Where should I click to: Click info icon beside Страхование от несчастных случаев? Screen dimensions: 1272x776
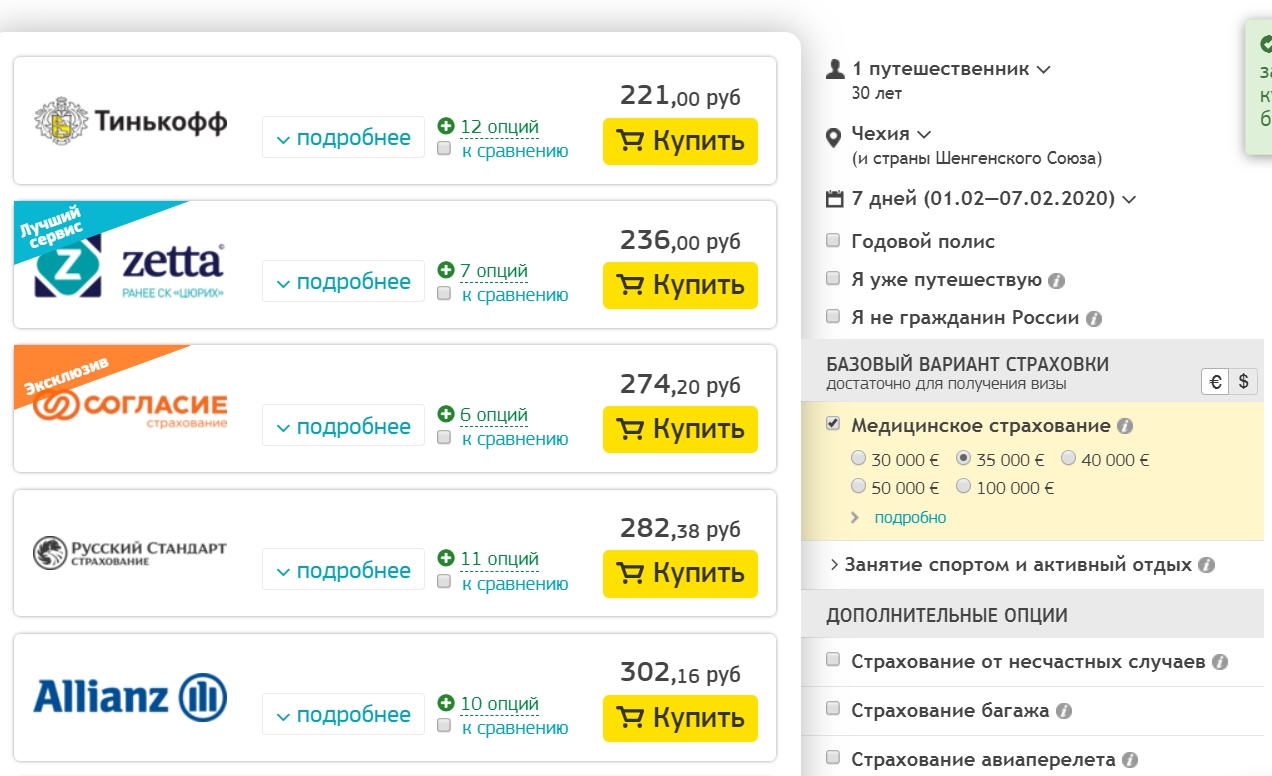point(1220,663)
